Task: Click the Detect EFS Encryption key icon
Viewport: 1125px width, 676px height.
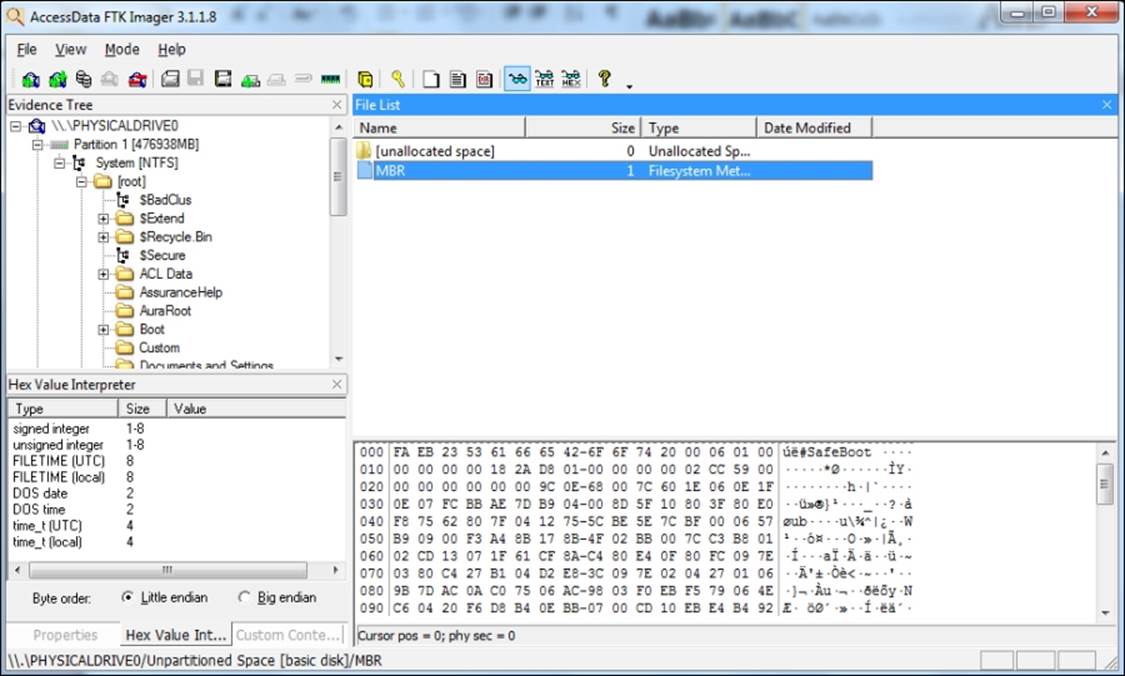Action: (397, 79)
